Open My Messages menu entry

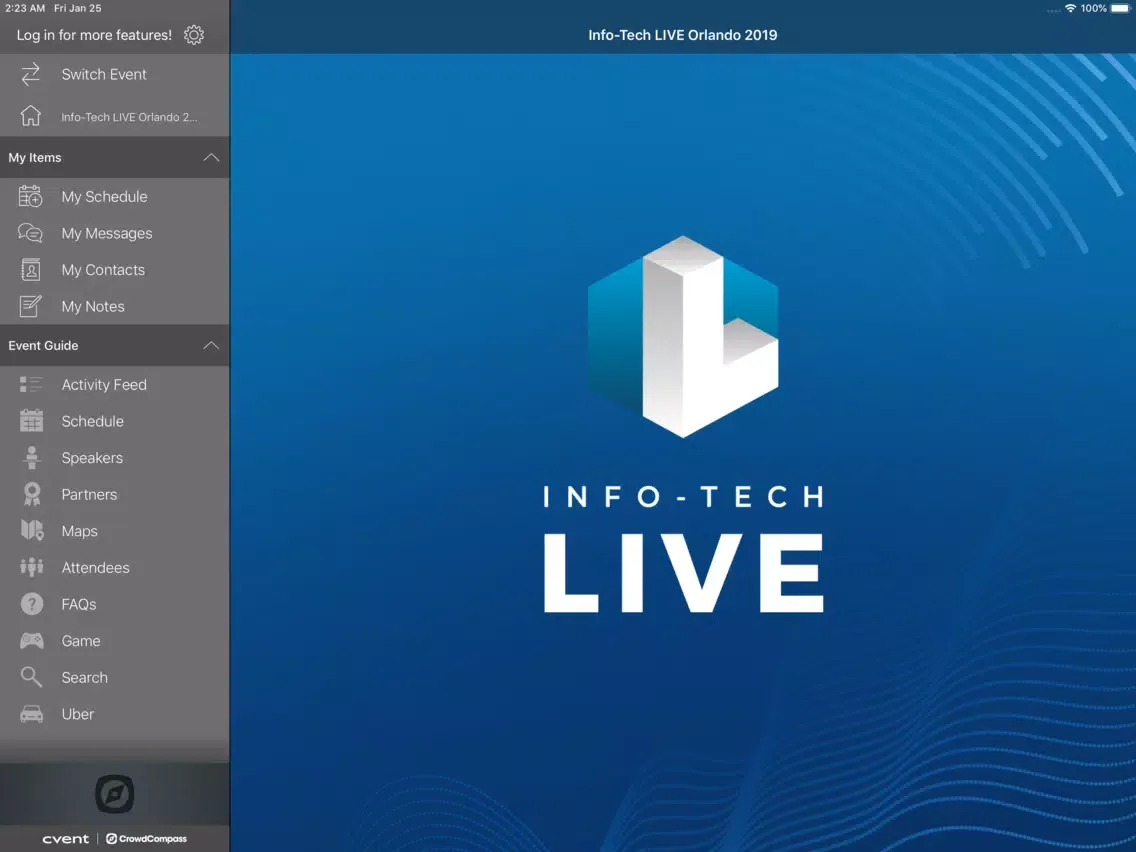114,233
